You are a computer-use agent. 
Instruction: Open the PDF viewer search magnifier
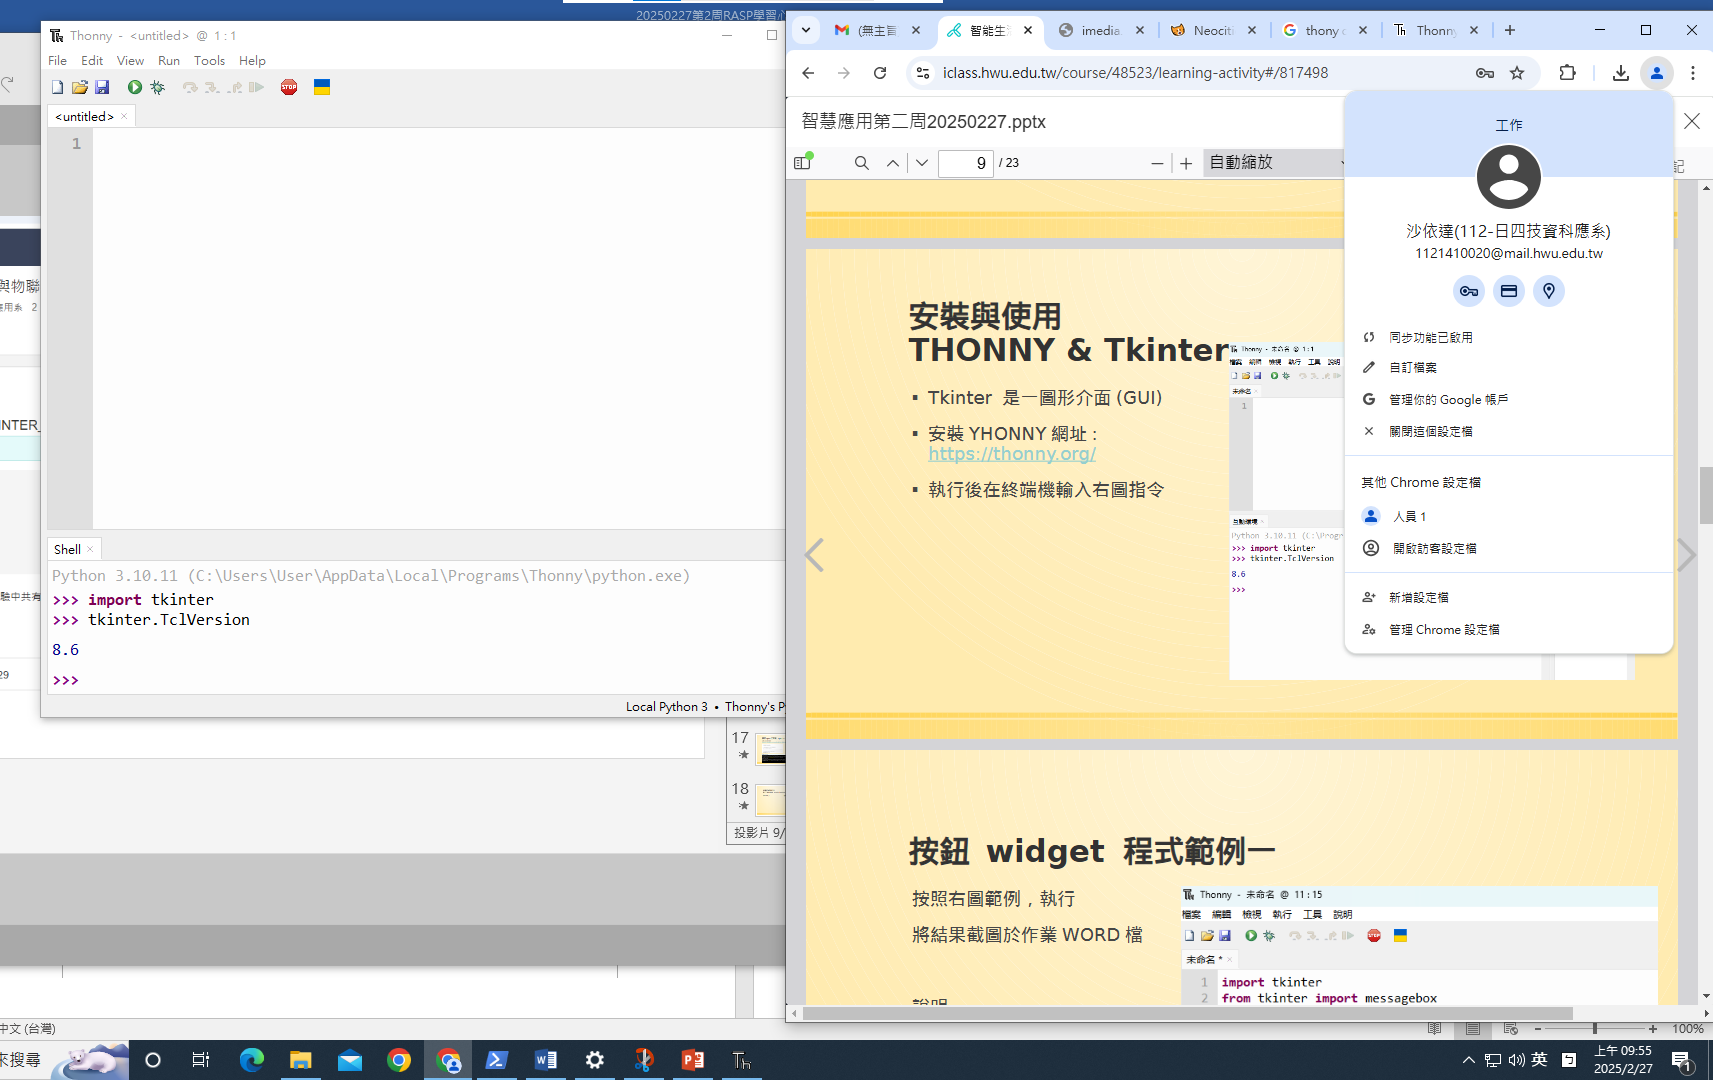click(861, 163)
